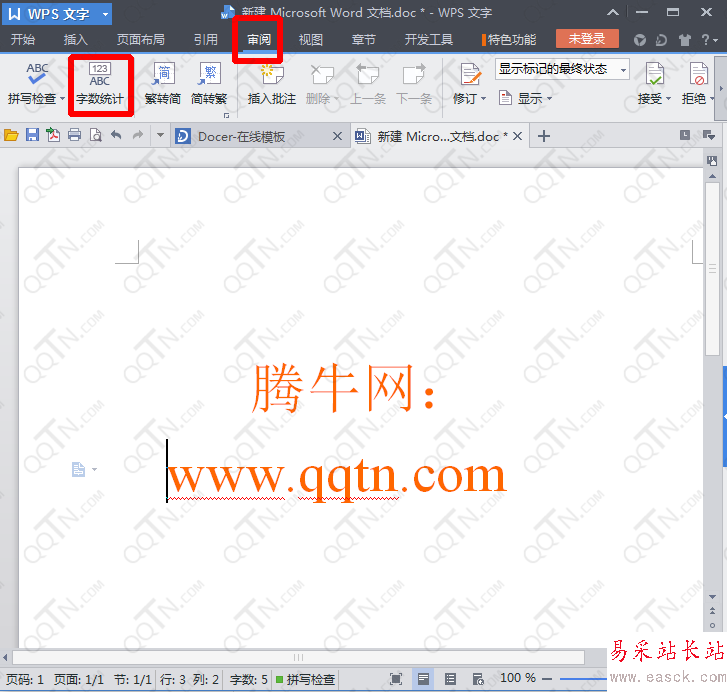
Task: Click the undo arrow icon
Action: coord(116,135)
